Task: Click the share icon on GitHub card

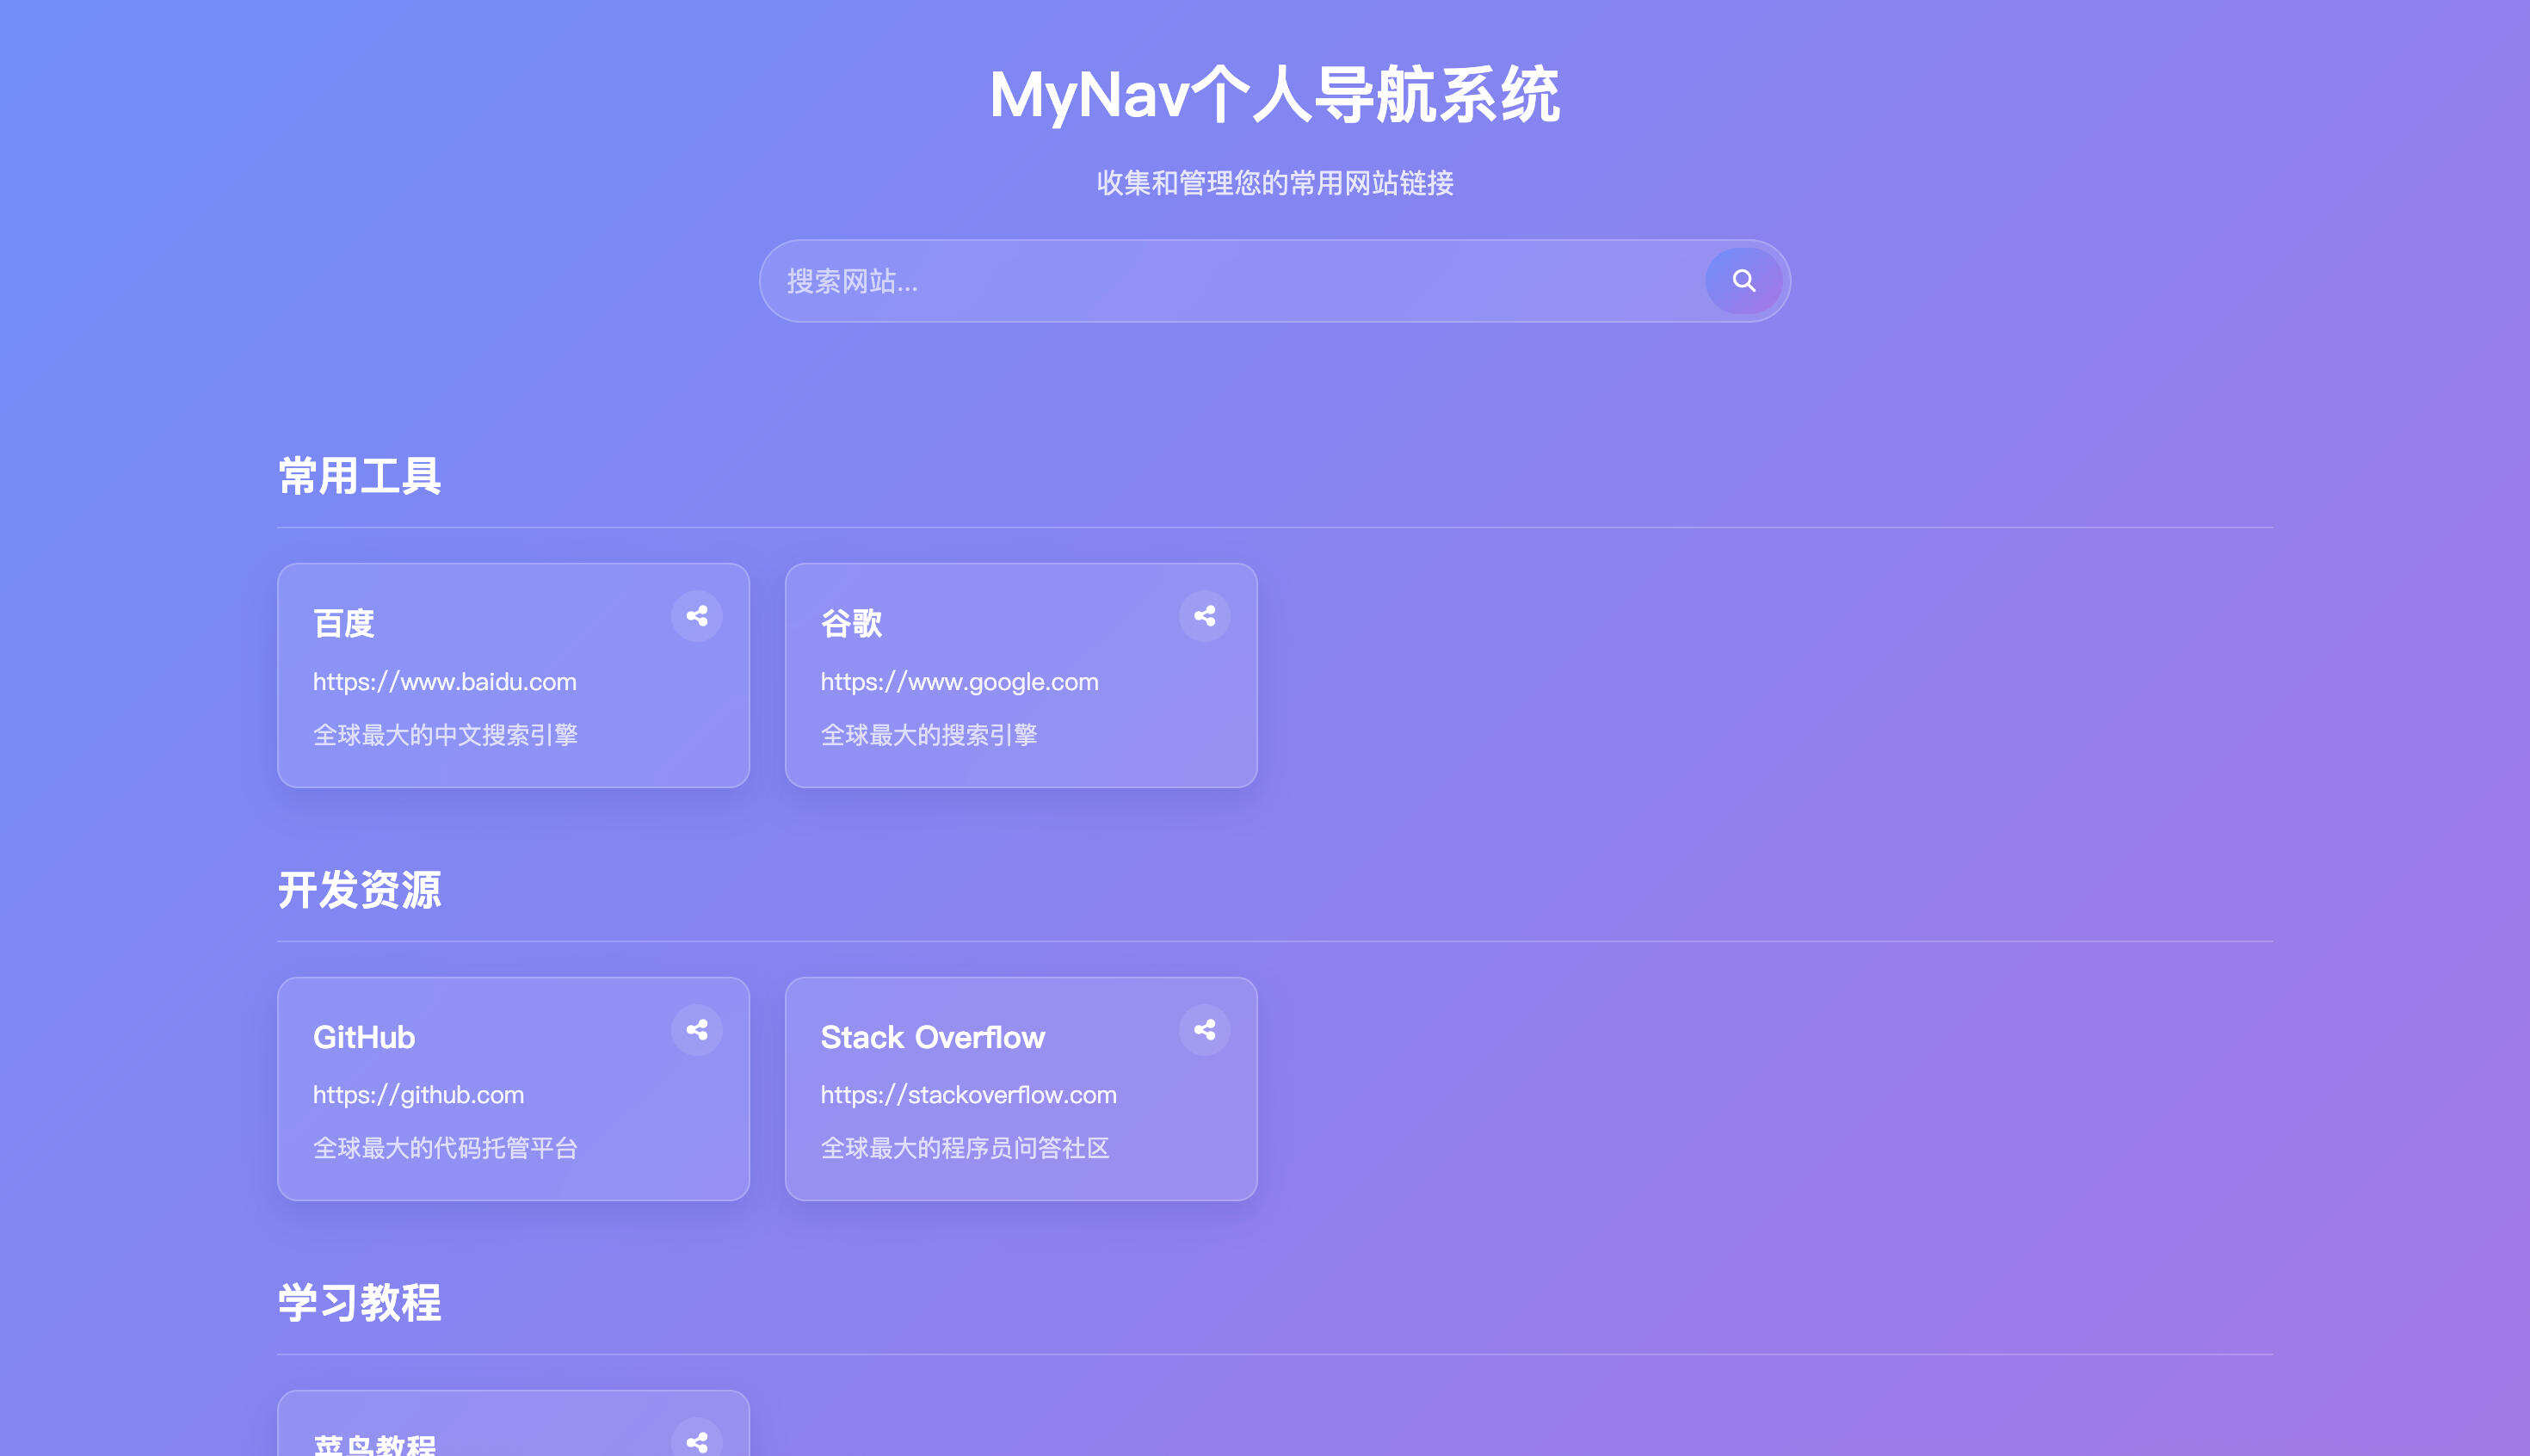Action: [x=698, y=1030]
